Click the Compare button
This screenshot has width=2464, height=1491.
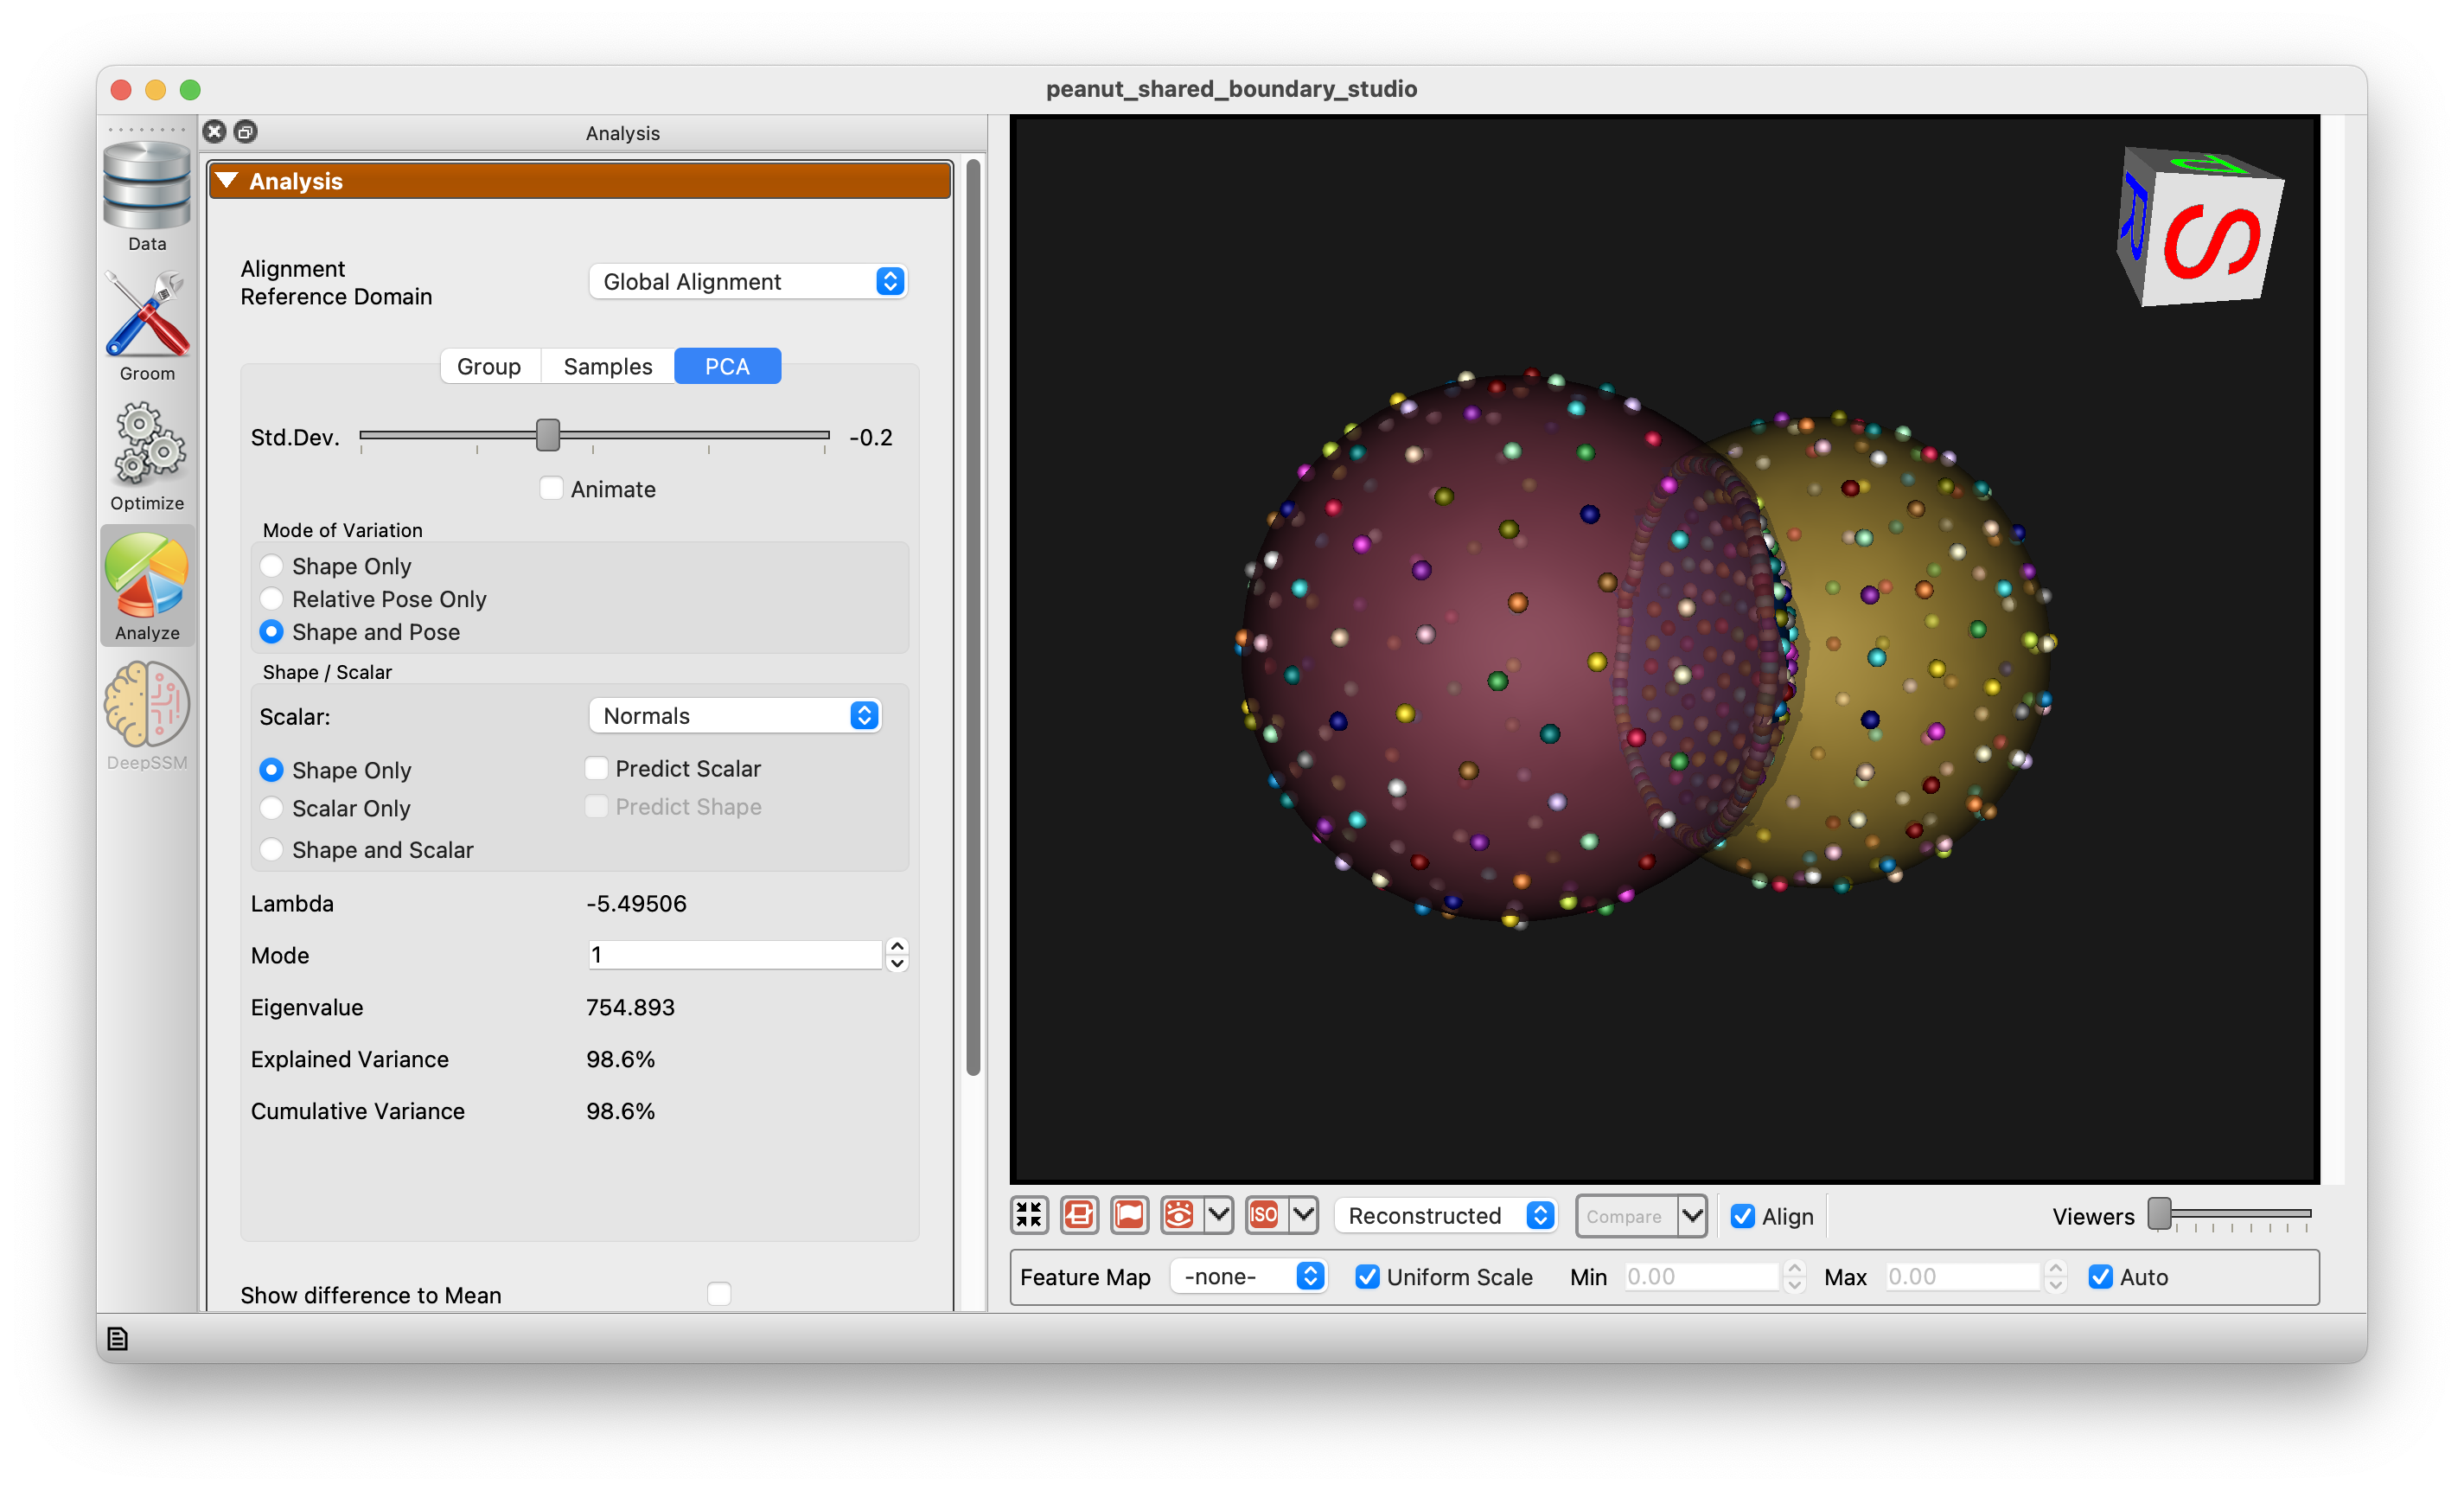pos(1626,1216)
